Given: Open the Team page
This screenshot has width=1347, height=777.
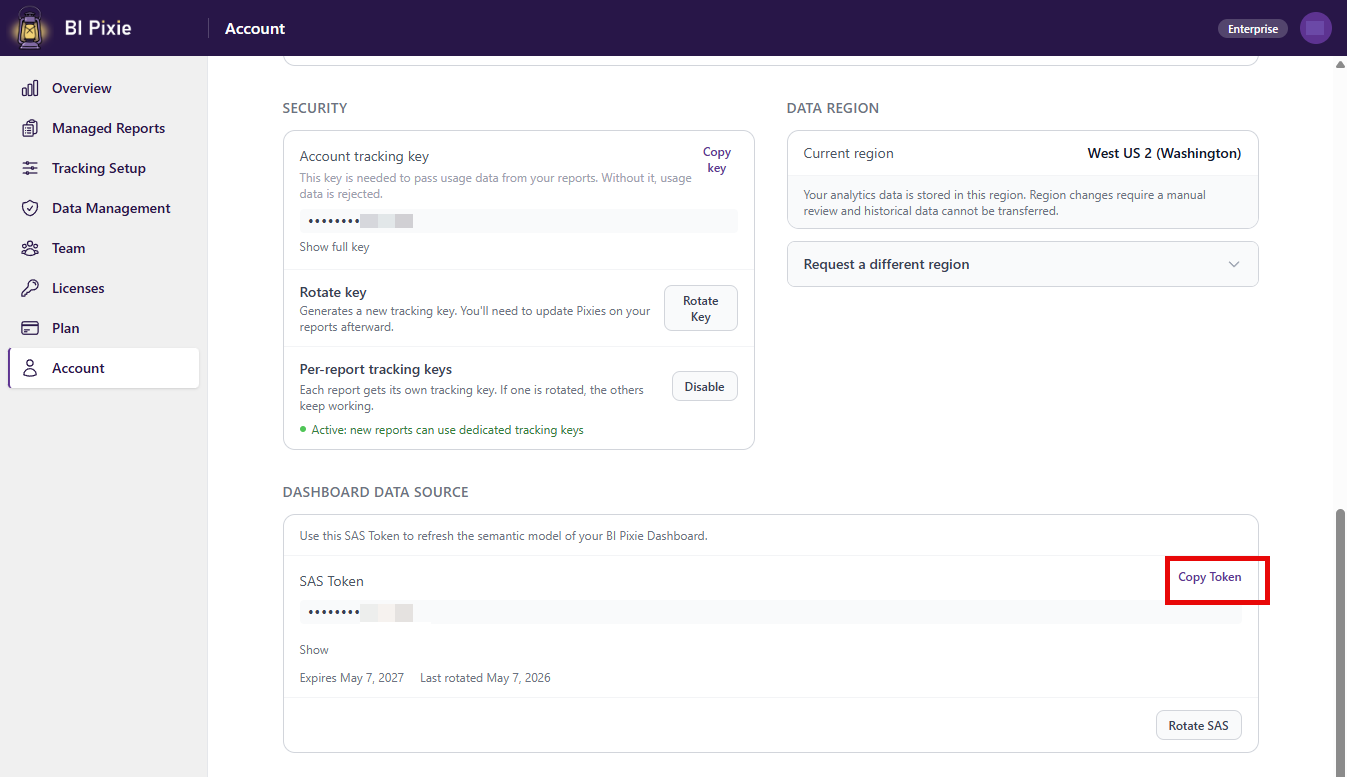Looking at the screenshot, I should point(104,248).
